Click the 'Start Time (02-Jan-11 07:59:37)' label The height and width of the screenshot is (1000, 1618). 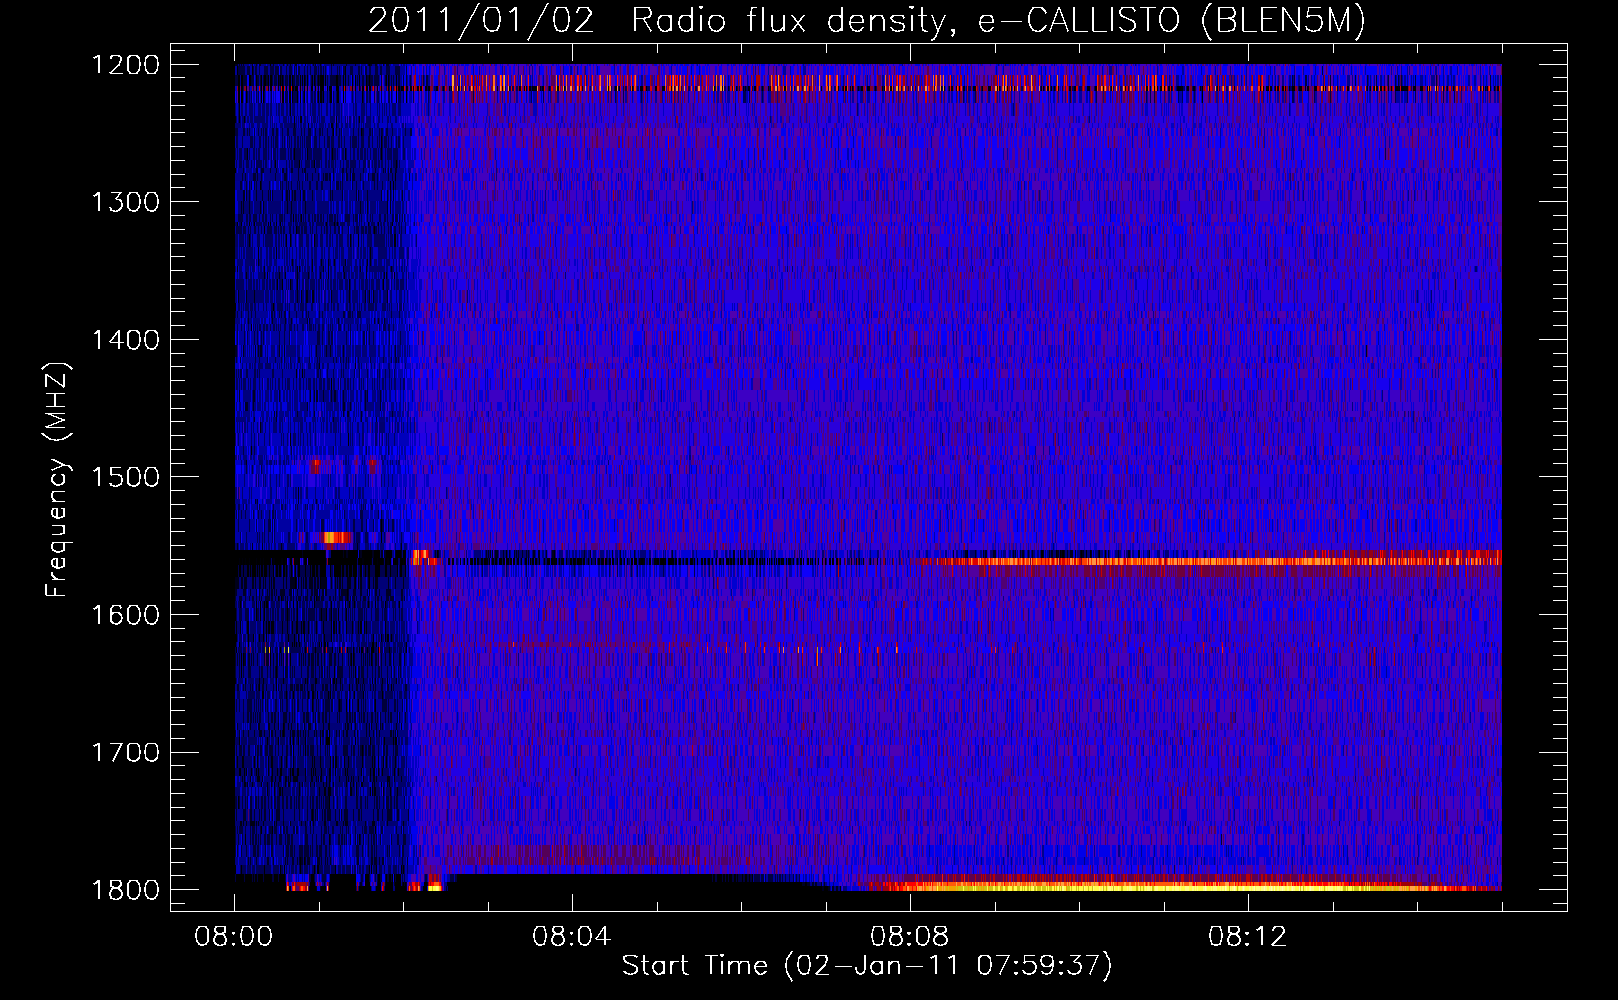[x=867, y=966]
